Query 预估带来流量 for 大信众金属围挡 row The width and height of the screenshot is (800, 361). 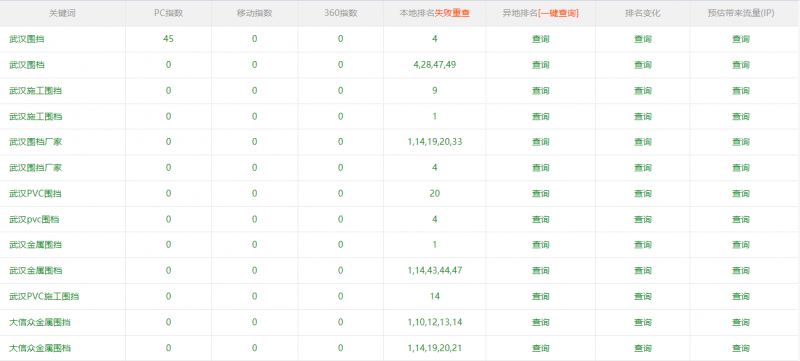[741, 322]
